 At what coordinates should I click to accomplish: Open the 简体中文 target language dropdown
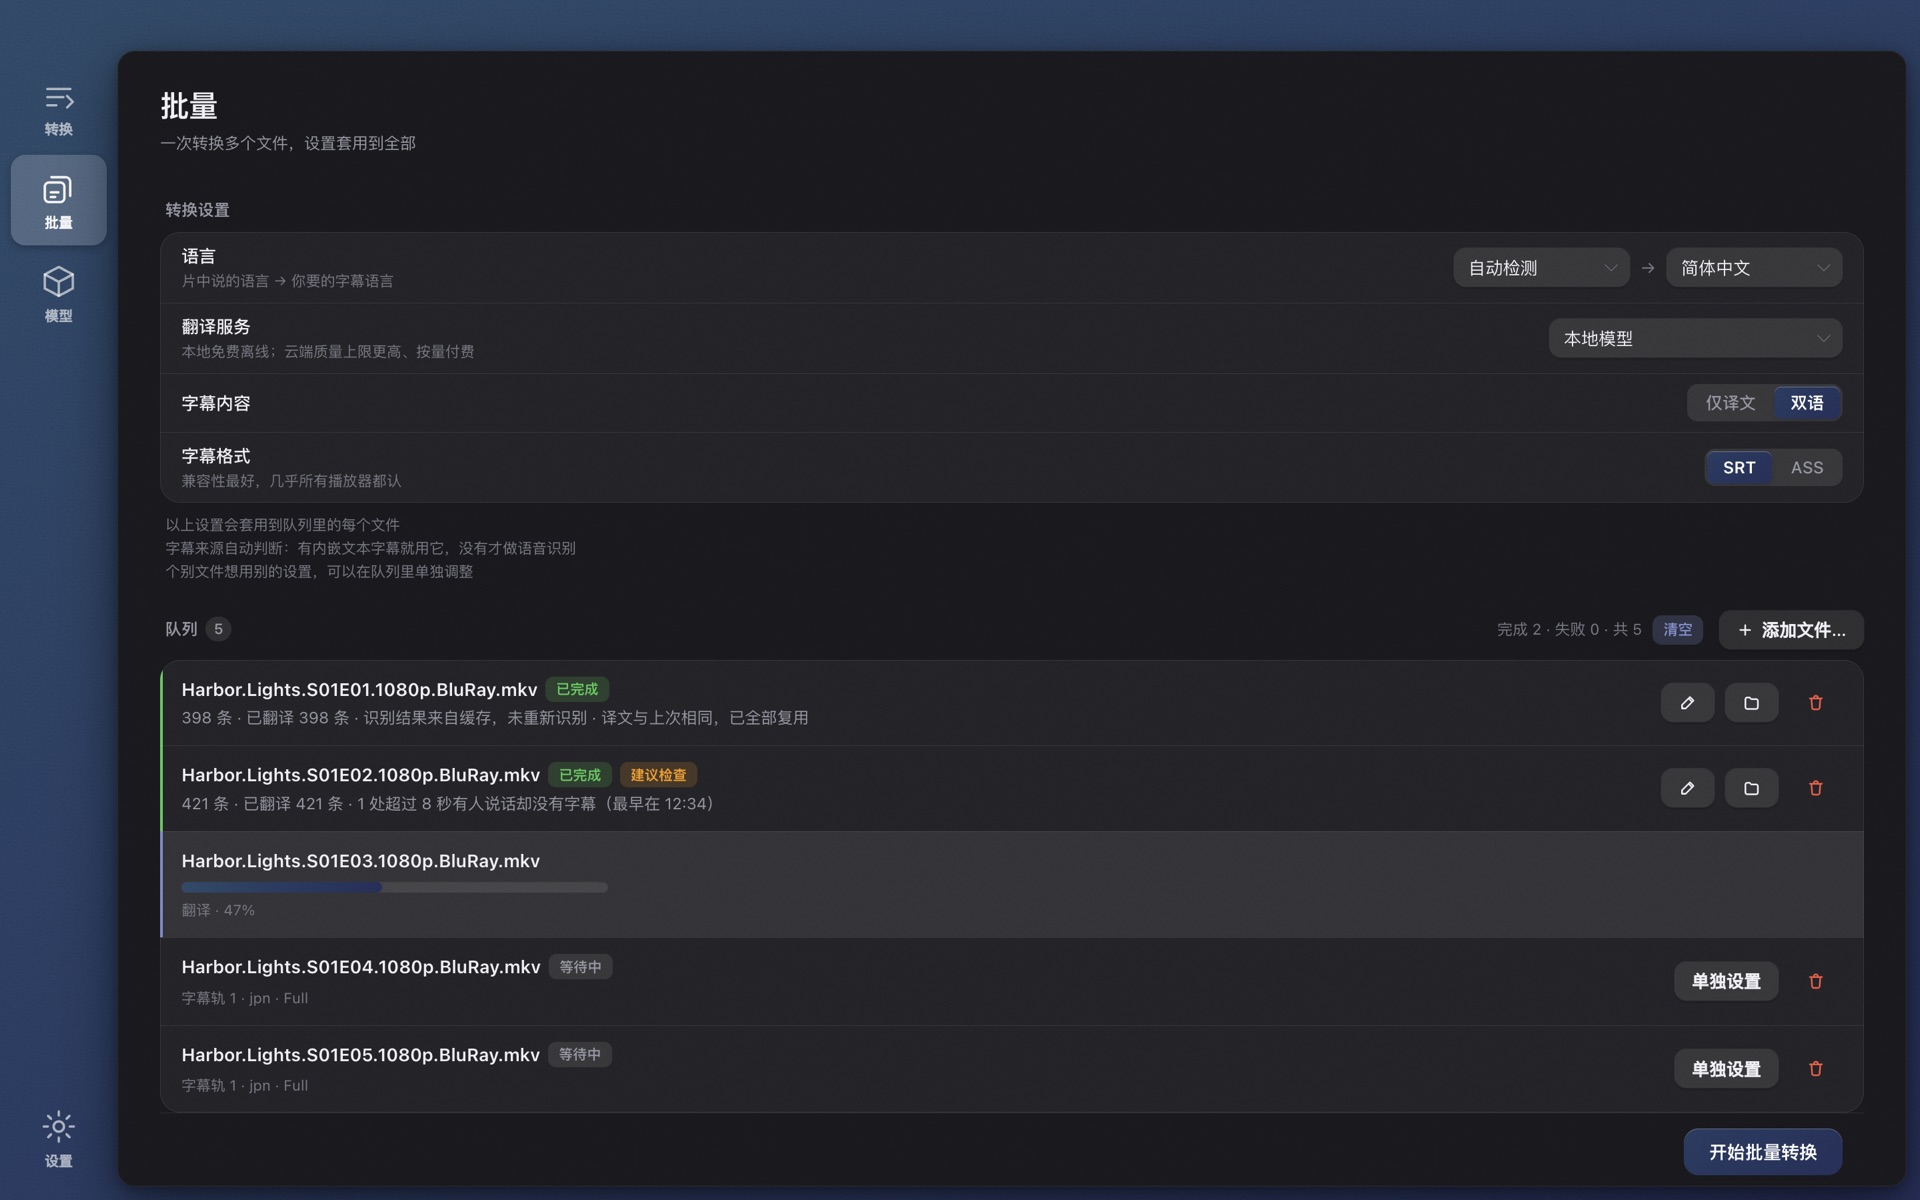1754,268
